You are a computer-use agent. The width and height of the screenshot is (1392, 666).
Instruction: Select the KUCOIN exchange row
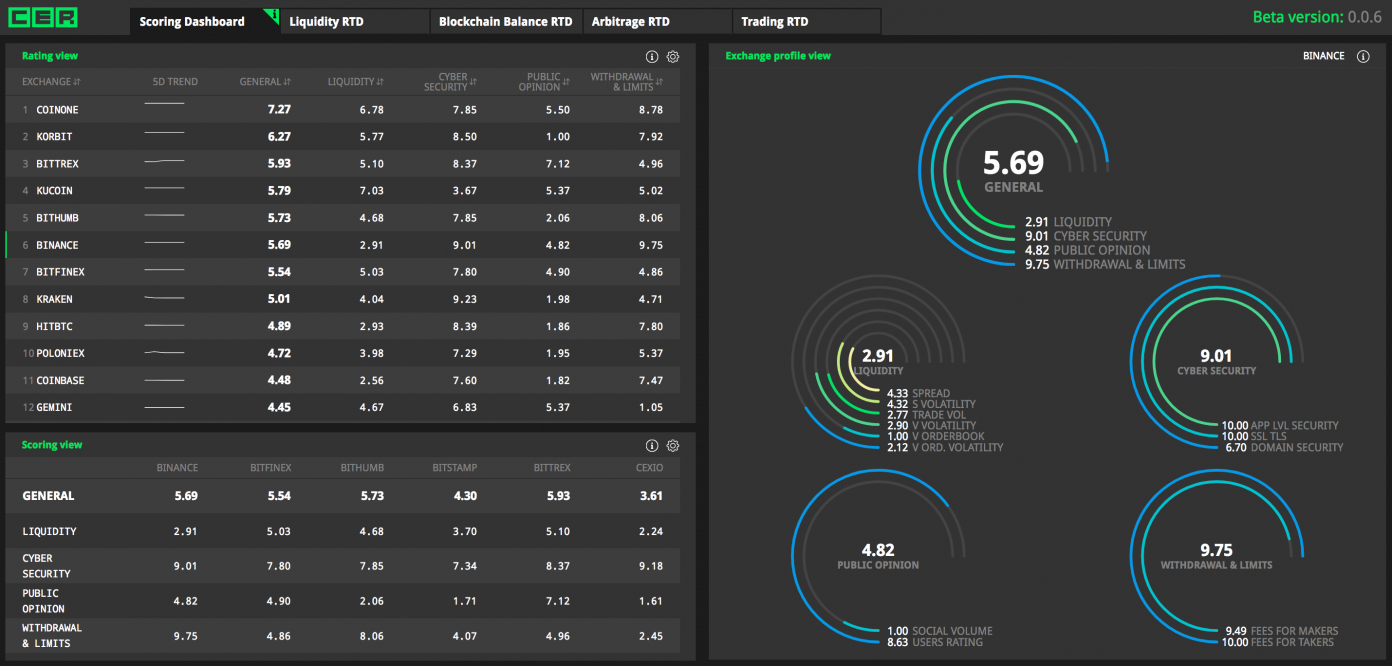(343, 191)
